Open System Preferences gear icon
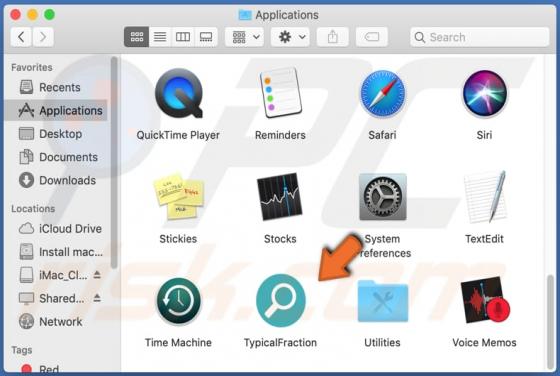The width and height of the screenshot is (560, 376). pos(382,197)
